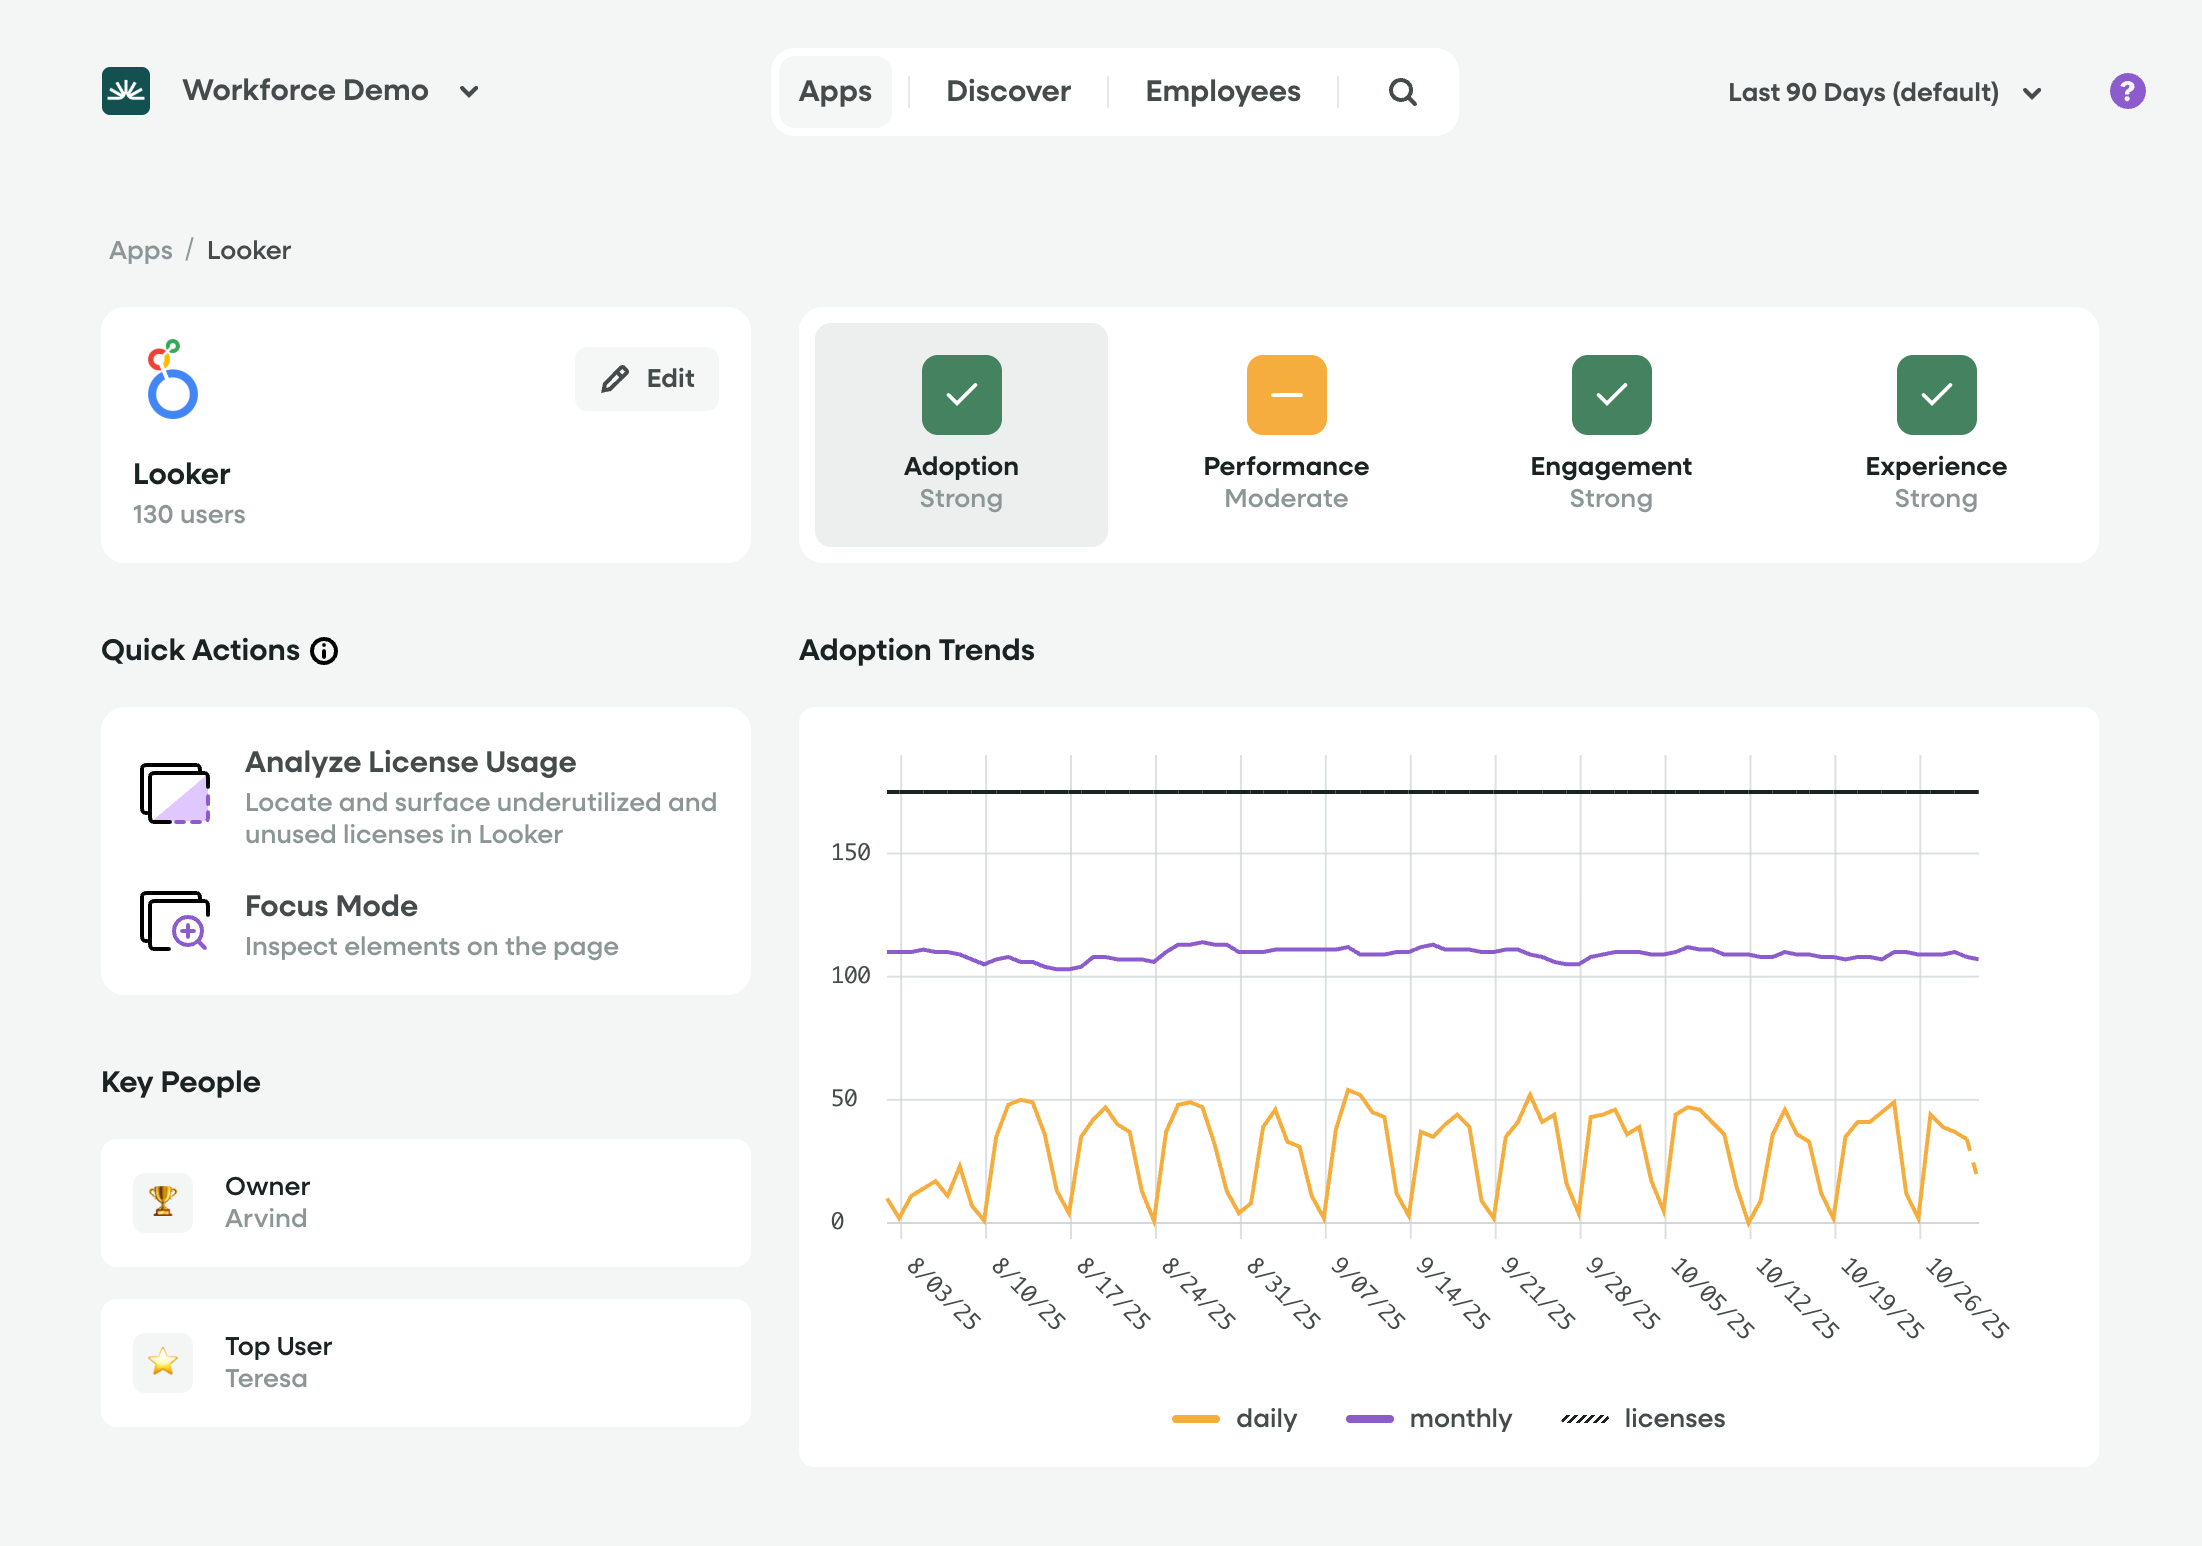Open the search magnifier icon
This screenshot has width=2202, height=1546.
click(x=1403, y=92)
